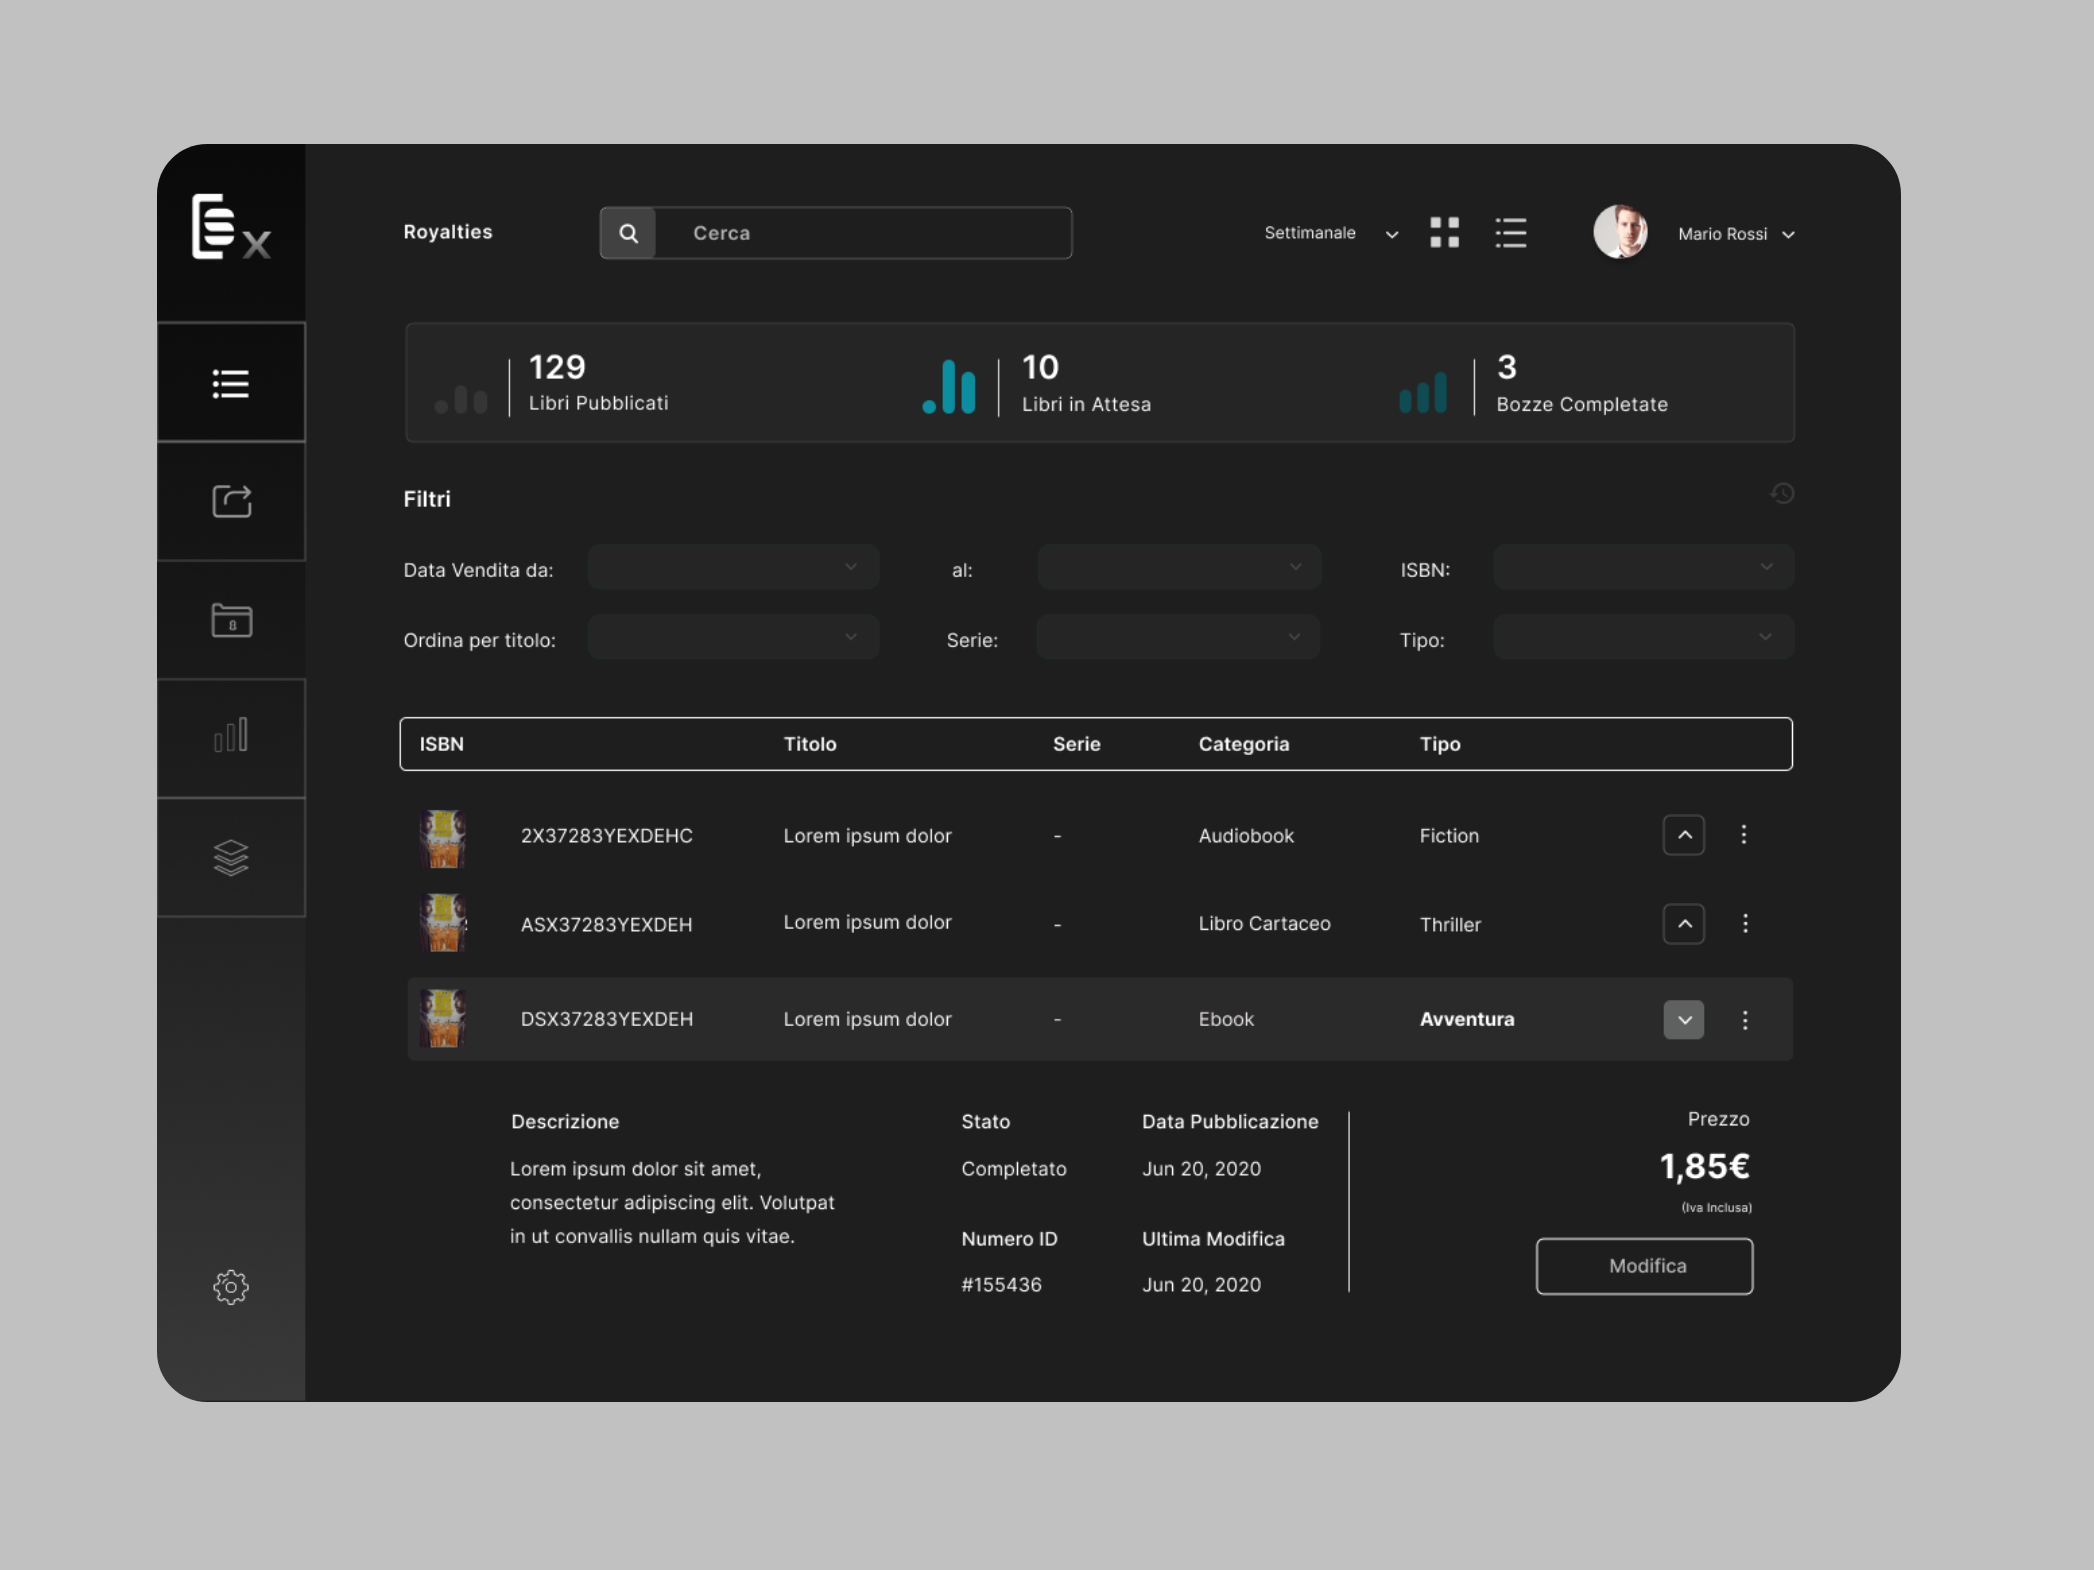Click the Bozze Completate chart icon
2094x1570 pixels.
1423,391
